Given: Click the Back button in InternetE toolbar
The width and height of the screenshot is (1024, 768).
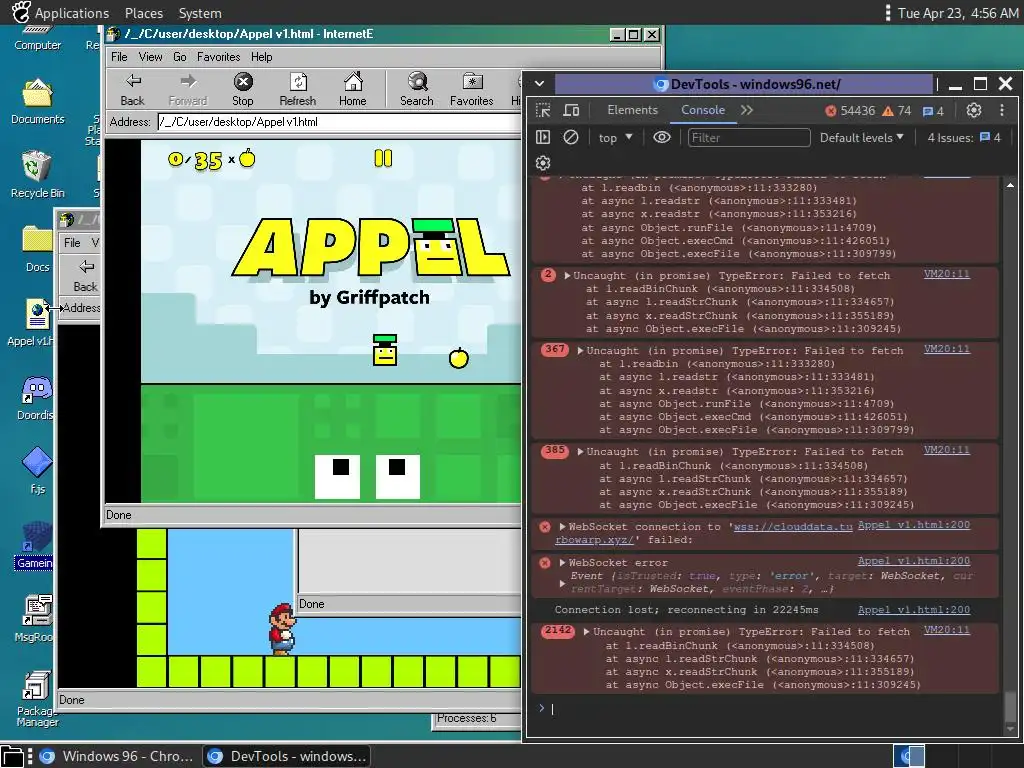Looking at the screenshot, I should click(x=133, y=89).
